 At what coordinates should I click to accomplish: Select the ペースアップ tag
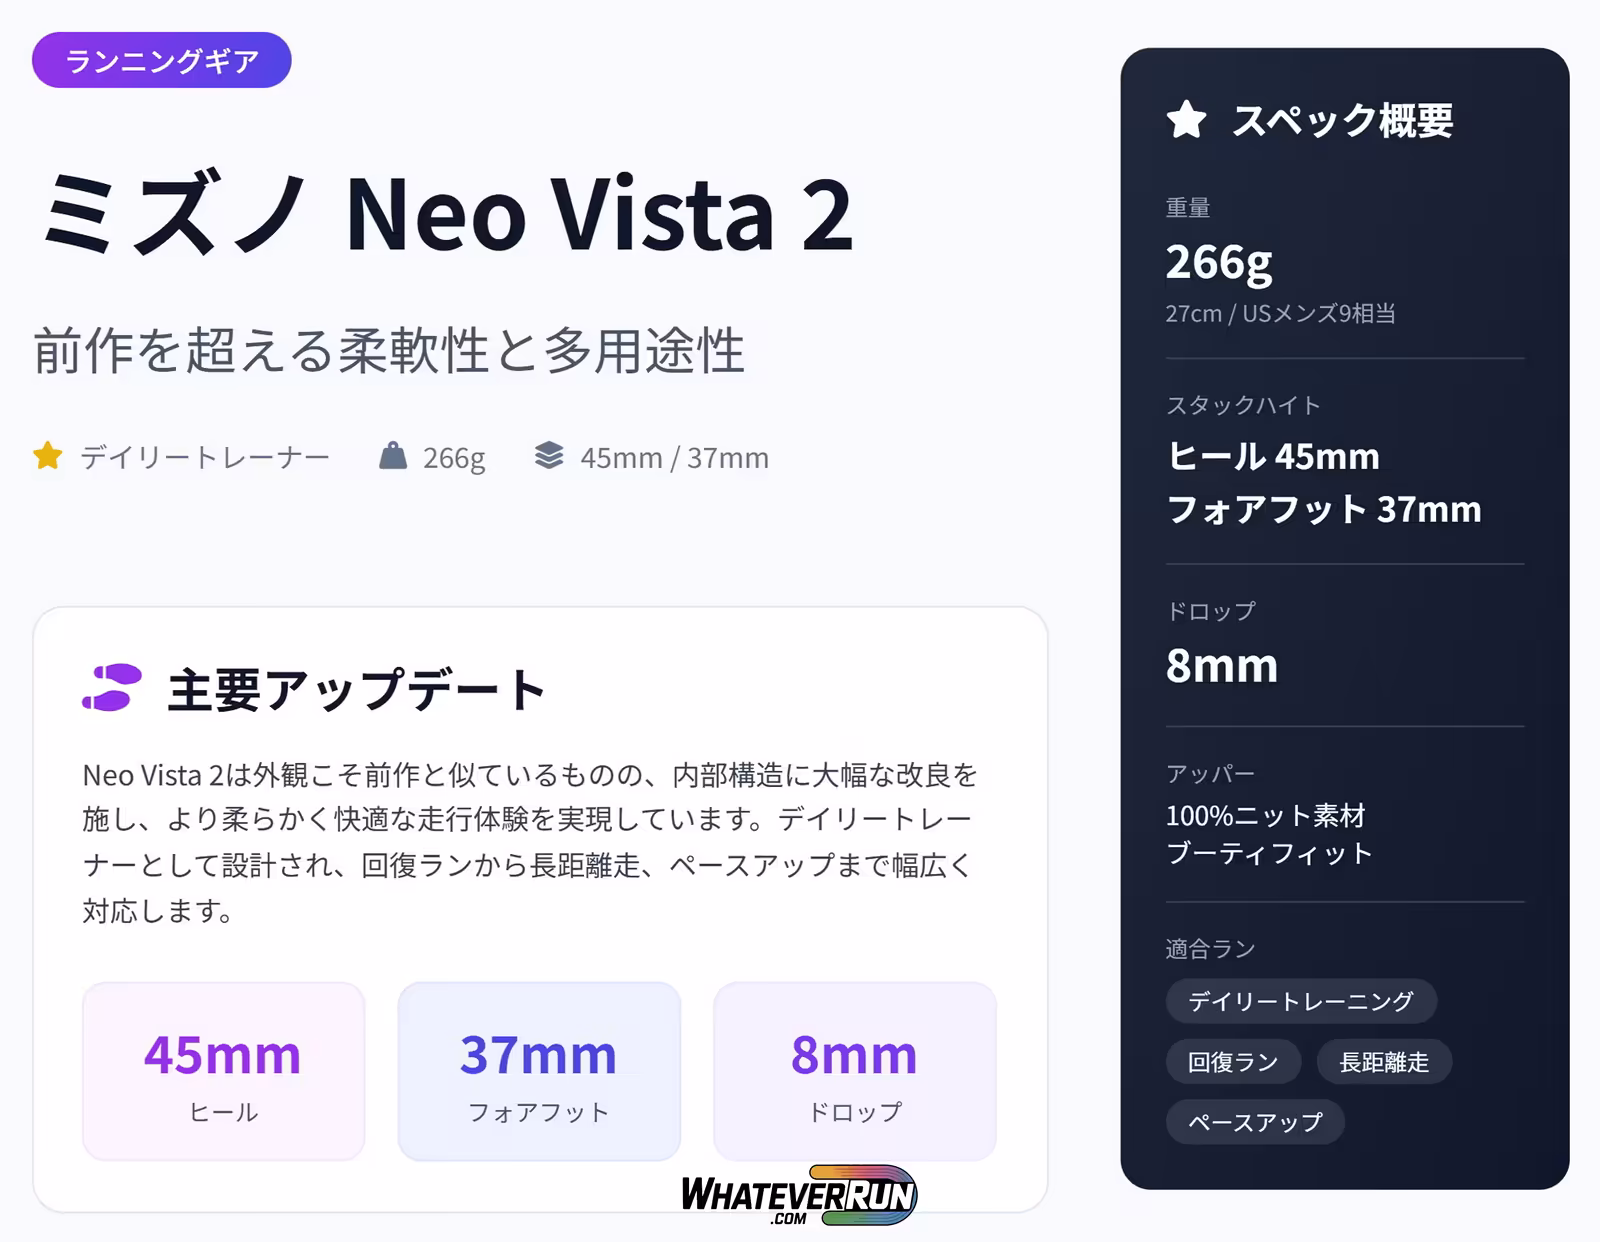1255,1122
